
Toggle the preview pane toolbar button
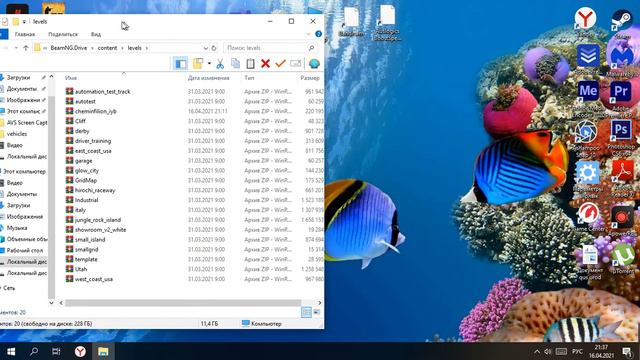[181, 64]
